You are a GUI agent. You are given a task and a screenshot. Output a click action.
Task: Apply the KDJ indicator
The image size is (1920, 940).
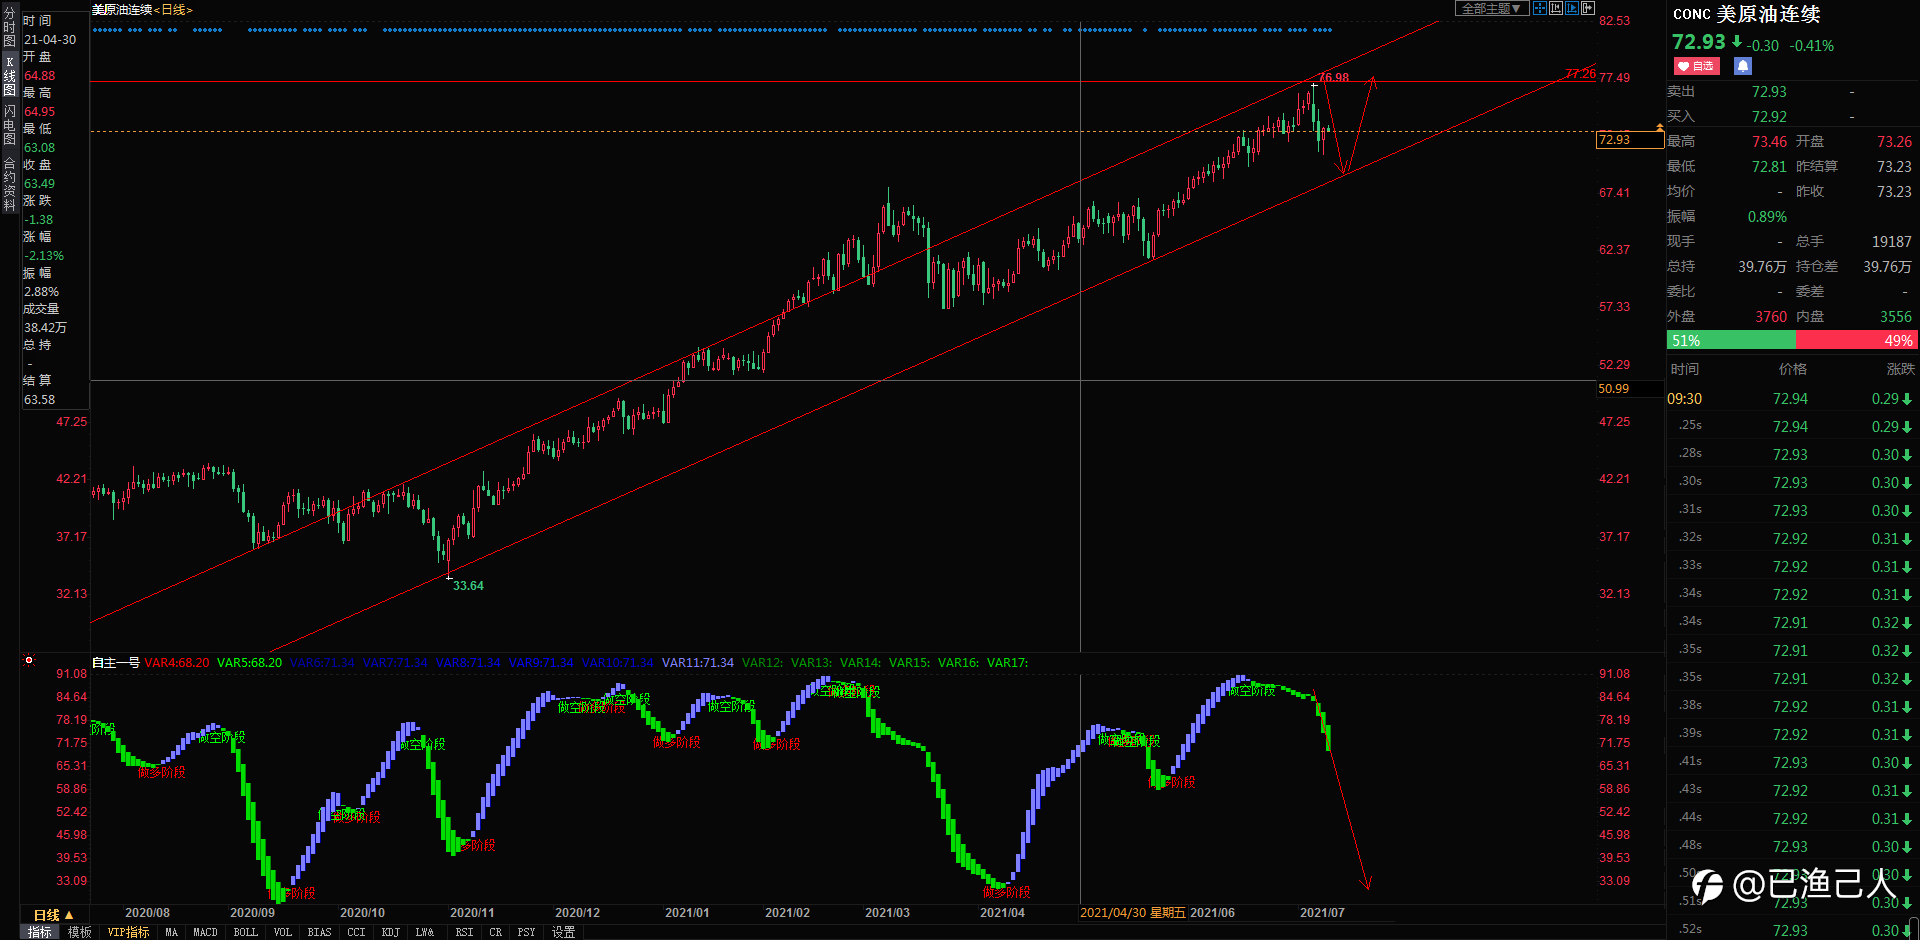pyautogui.click(x=390, y=932)
